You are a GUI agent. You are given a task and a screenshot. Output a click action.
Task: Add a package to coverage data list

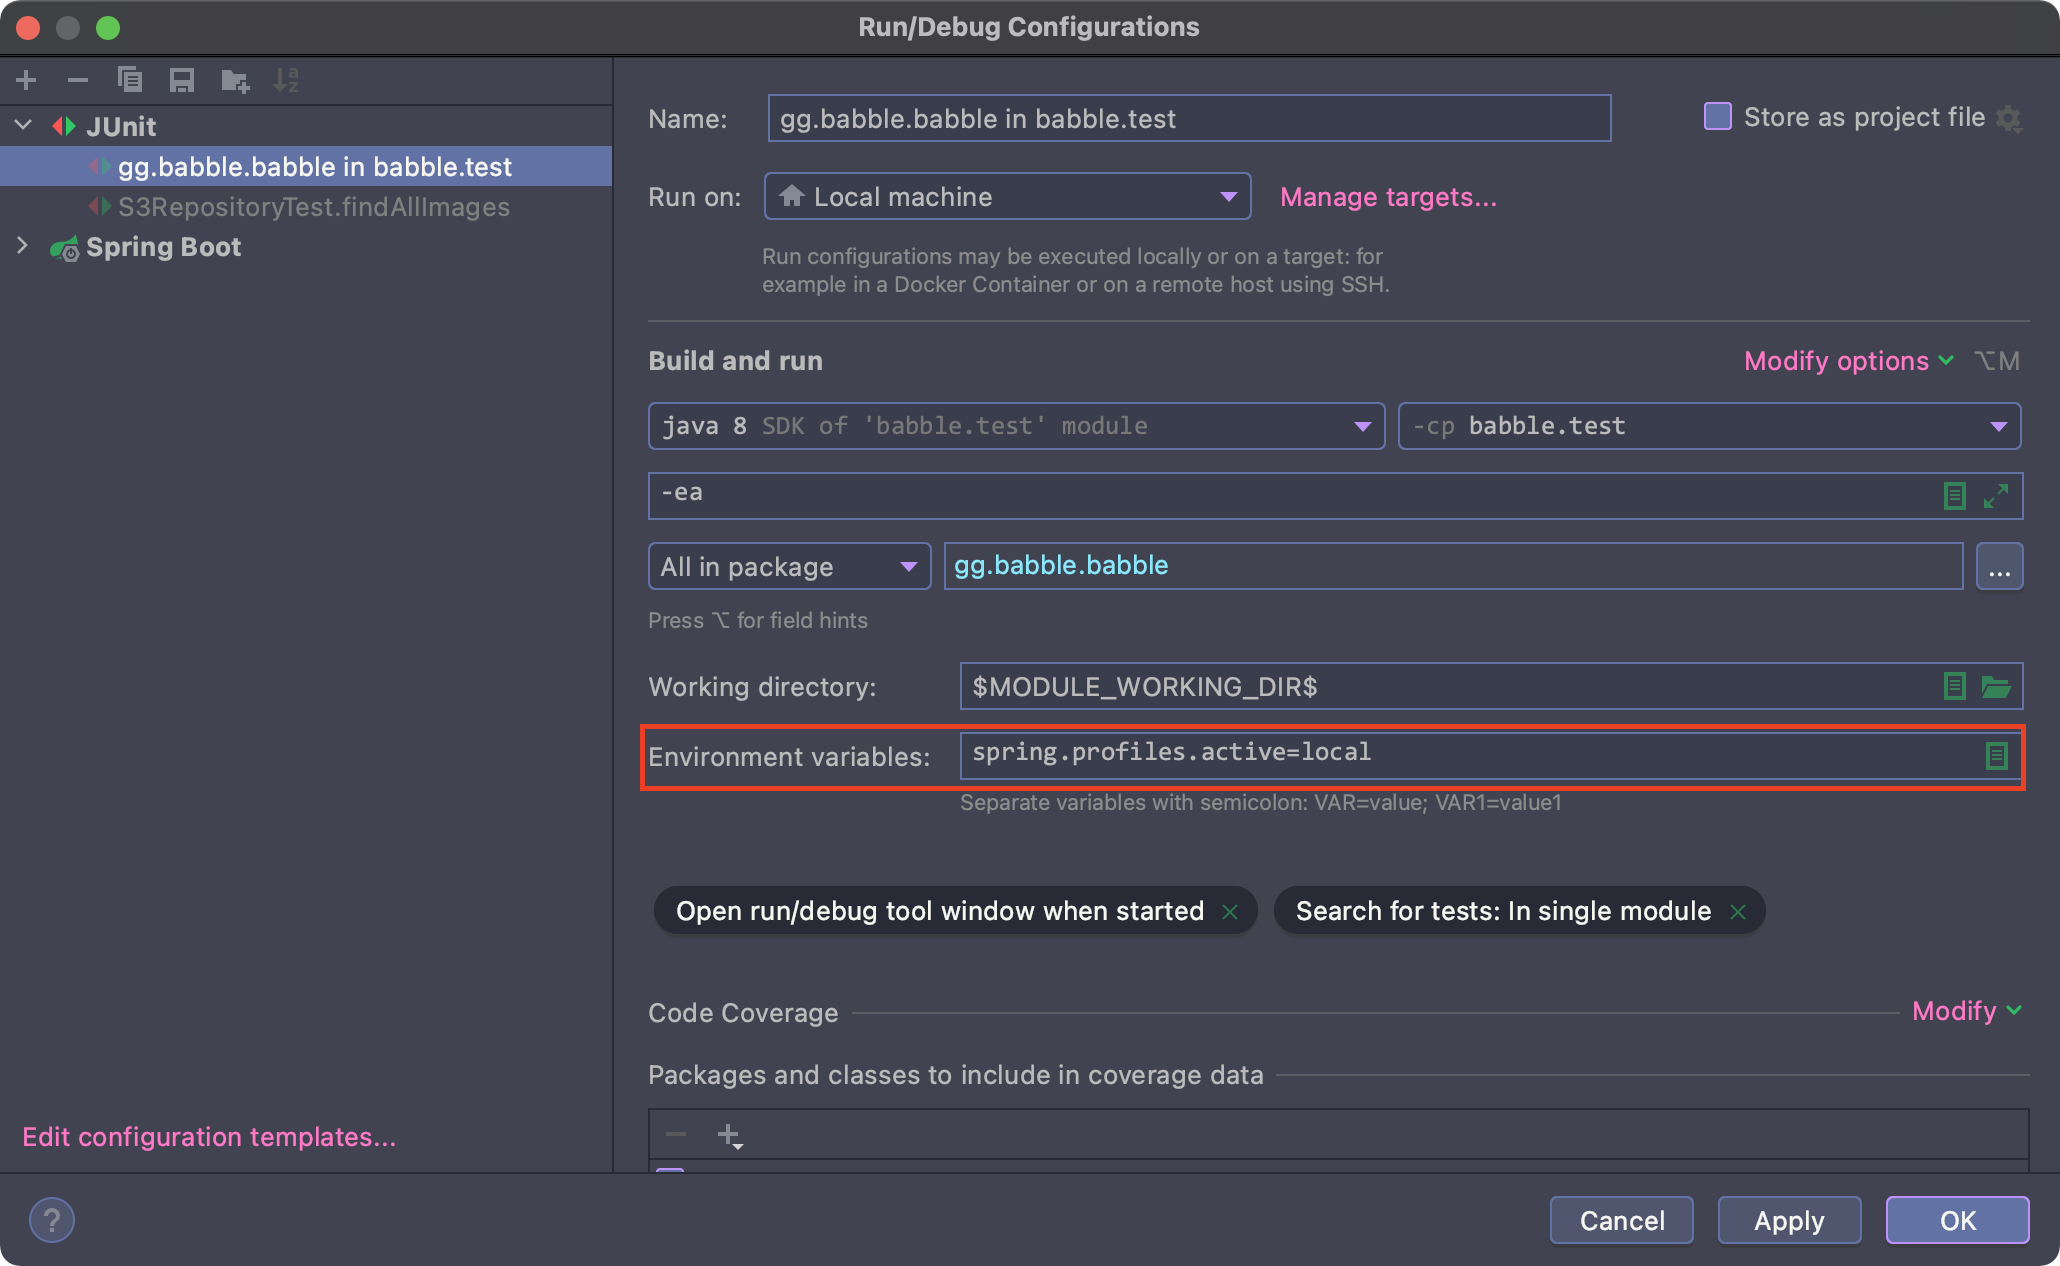pos(730,1135)
